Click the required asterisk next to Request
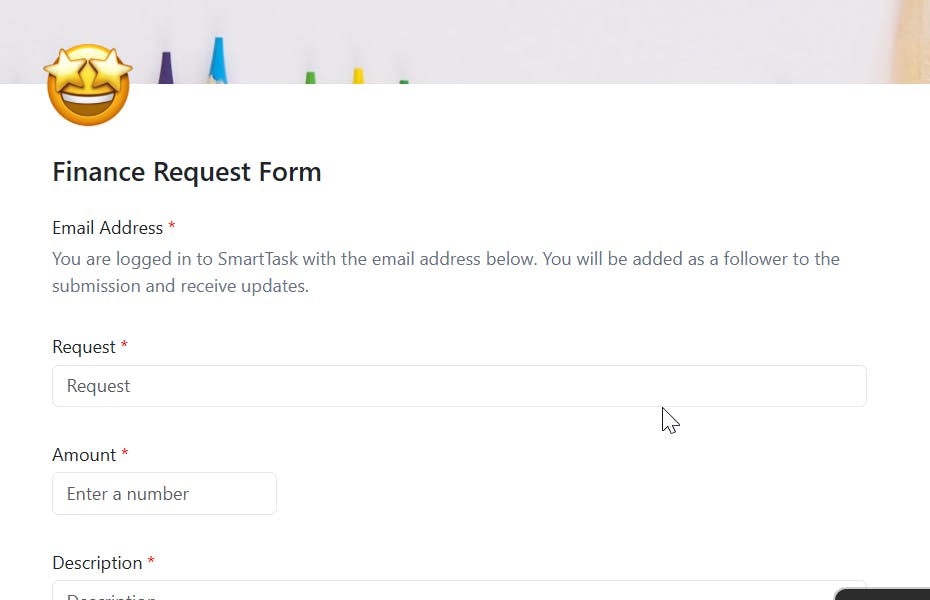The width and height of the screenshot is (930, 600). click(x=124, y=347)
